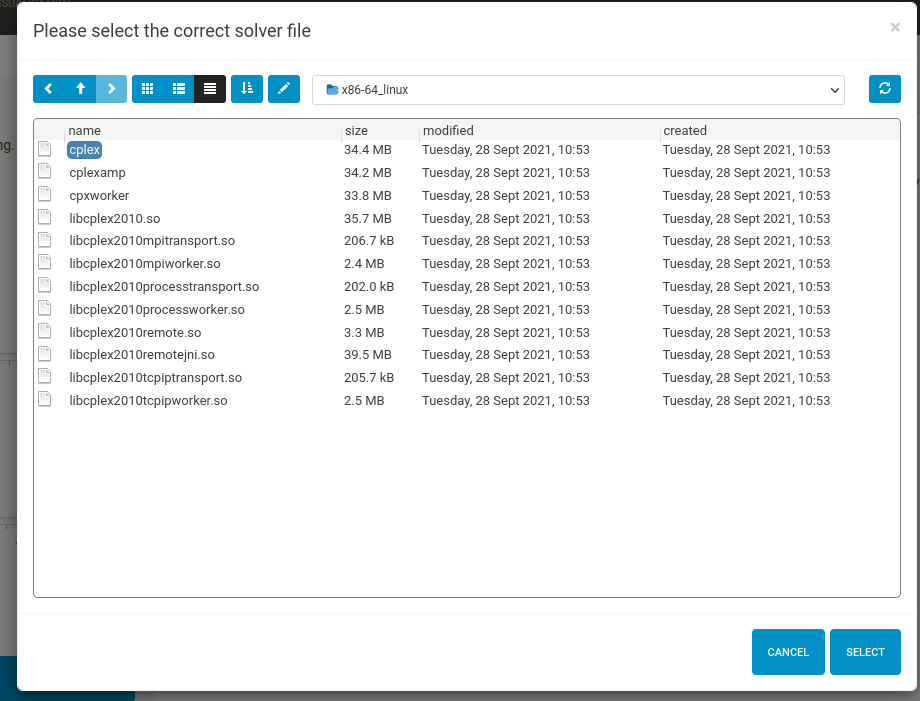Select libcplex2010tcpipworker.so
Screen dimensions: 920x701
pos(148,400)
